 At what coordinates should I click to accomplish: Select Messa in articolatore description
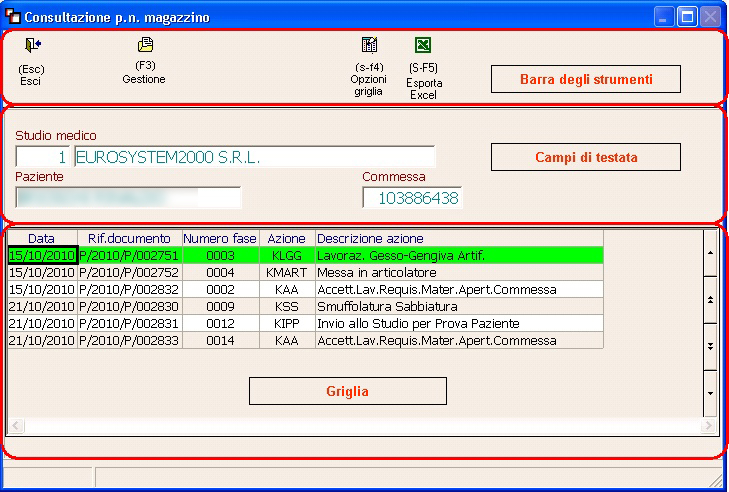coord(459,273)
